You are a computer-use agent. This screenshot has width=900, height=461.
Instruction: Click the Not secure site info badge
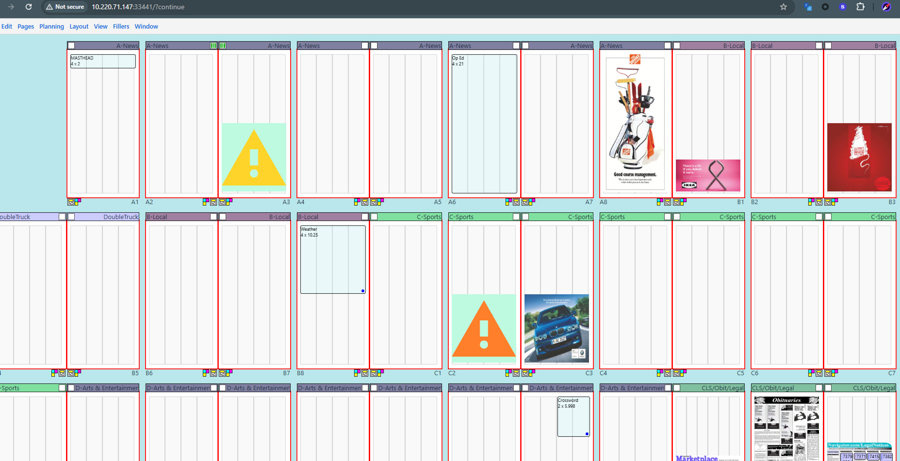[x=65, y=7]
